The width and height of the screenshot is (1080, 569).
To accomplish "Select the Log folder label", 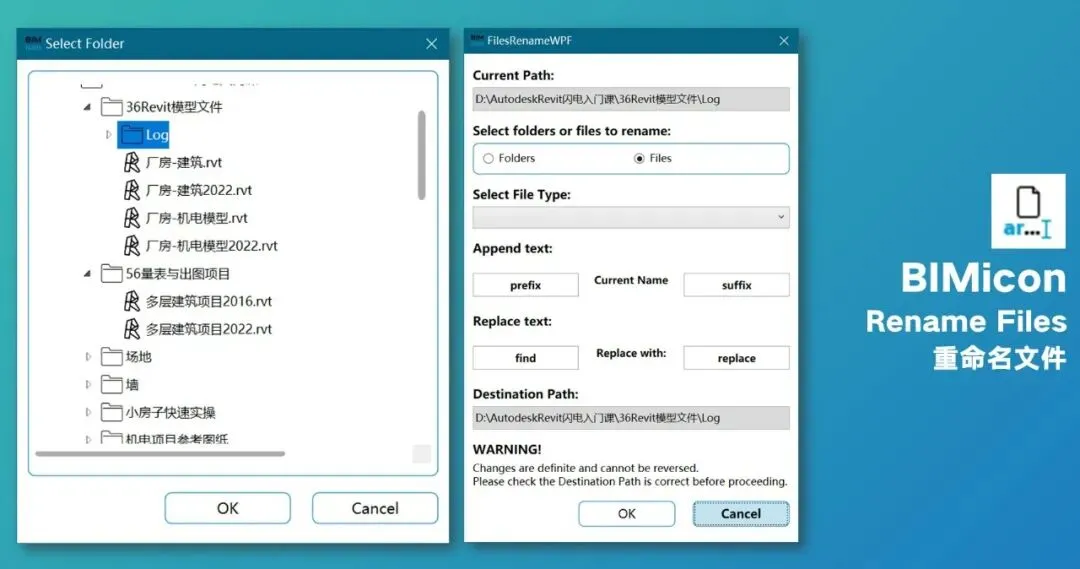I will [157, 135].
